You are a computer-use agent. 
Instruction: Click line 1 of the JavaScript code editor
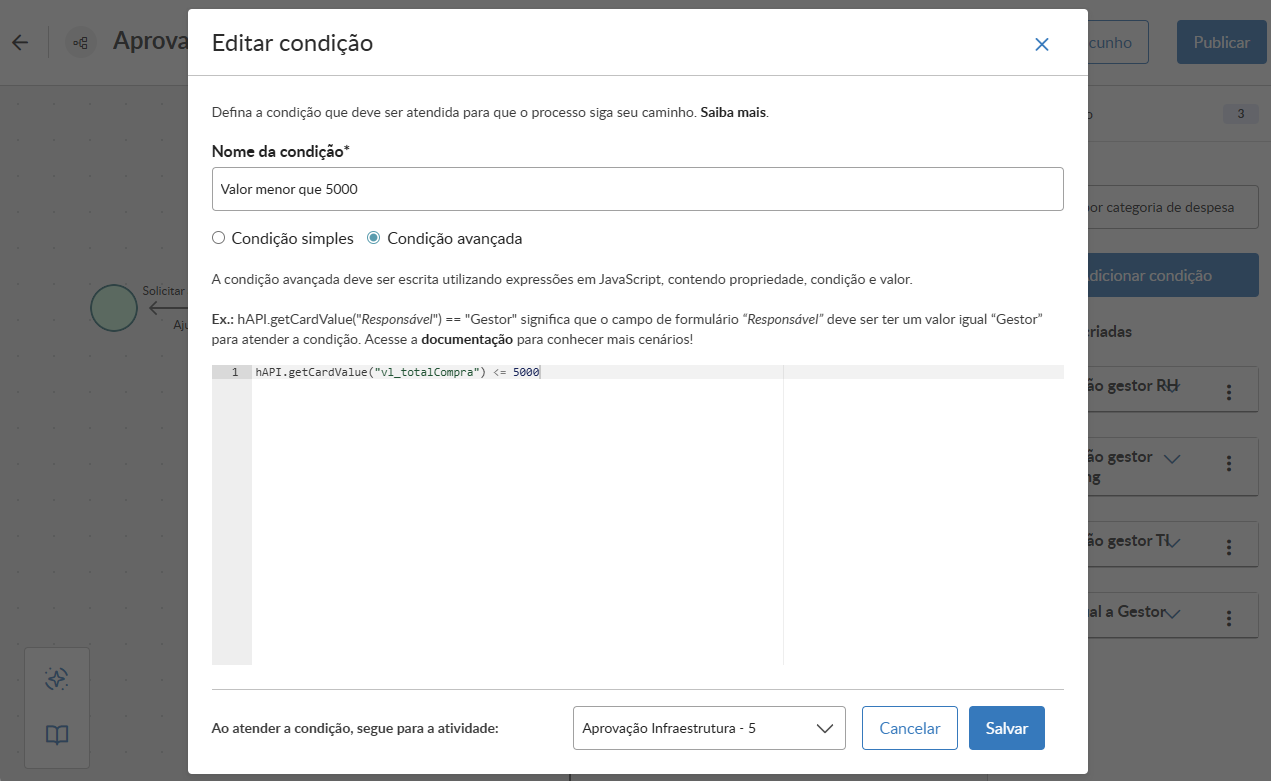tap(600, 372)
